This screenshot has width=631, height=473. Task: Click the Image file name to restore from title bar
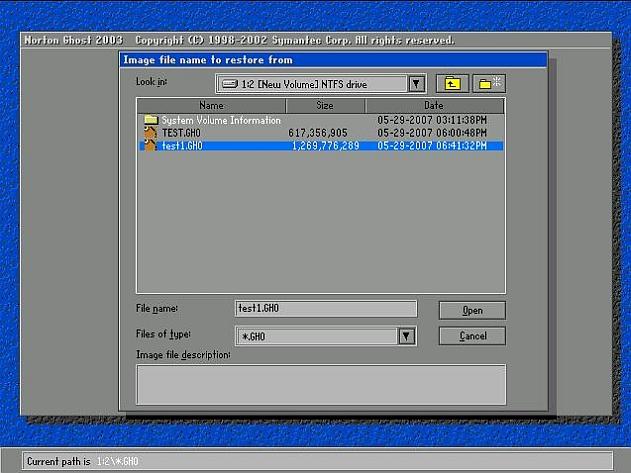coord(334,60)
